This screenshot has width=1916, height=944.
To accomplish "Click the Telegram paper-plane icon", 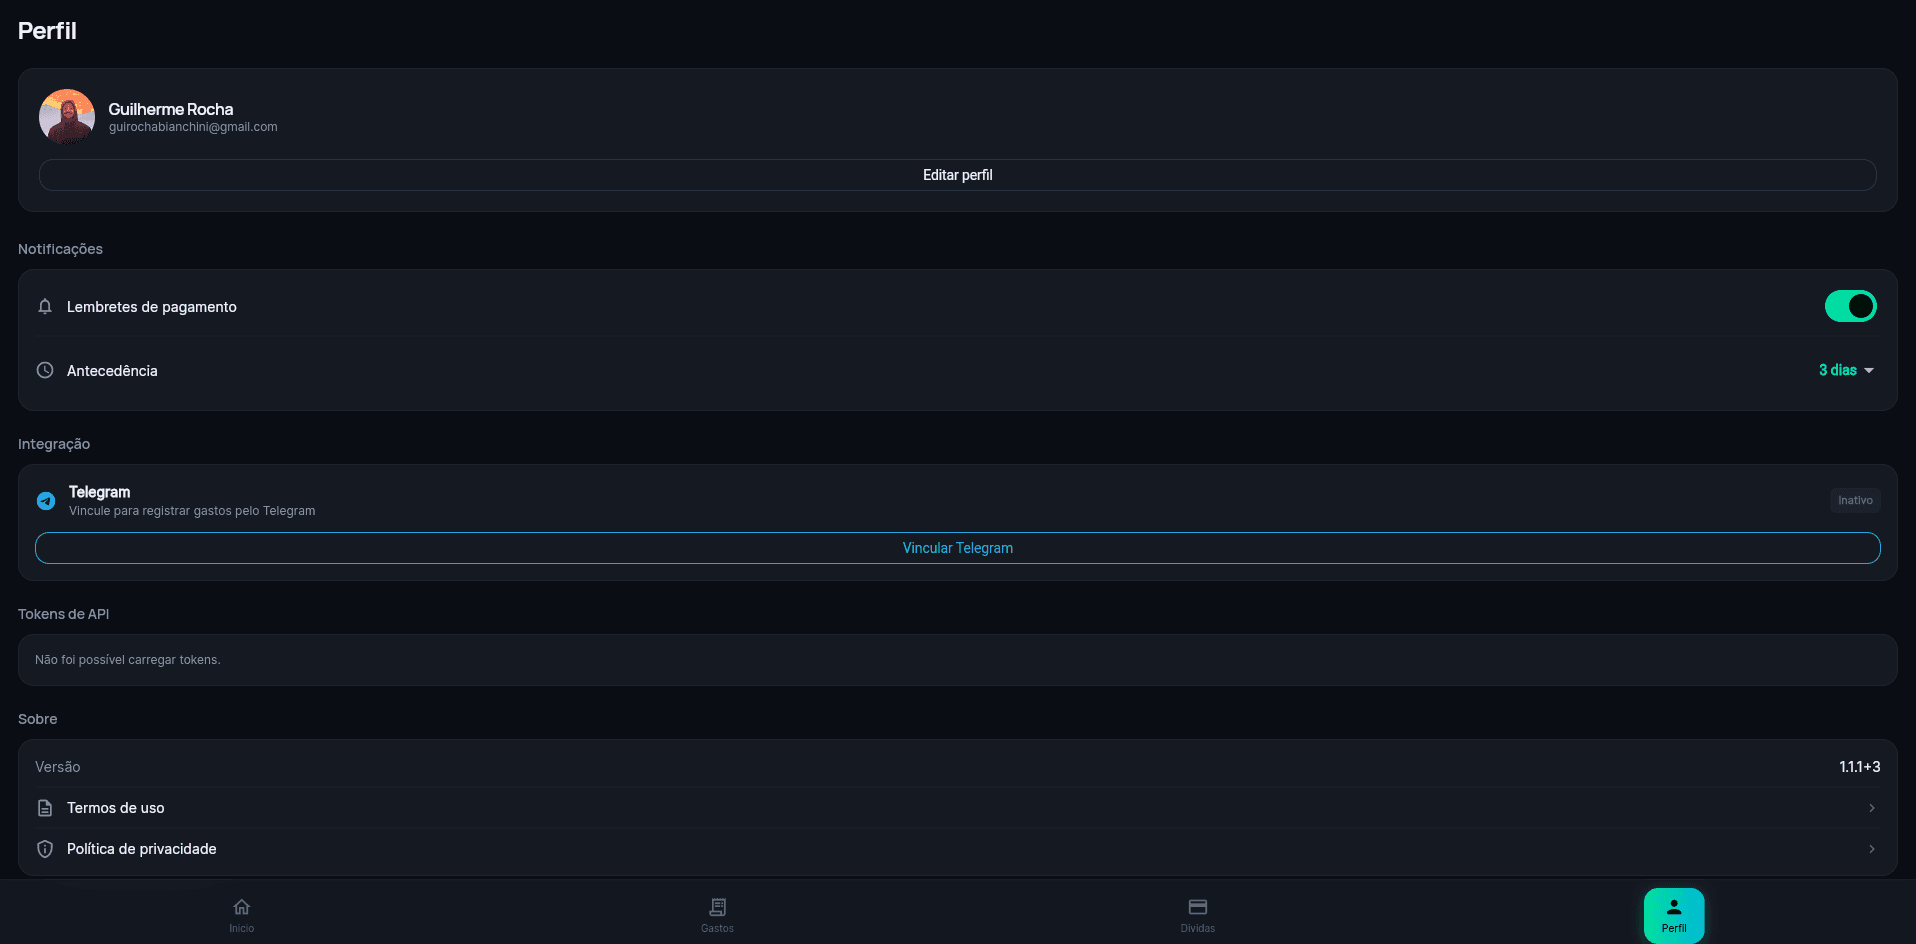I will click(46, 501).
